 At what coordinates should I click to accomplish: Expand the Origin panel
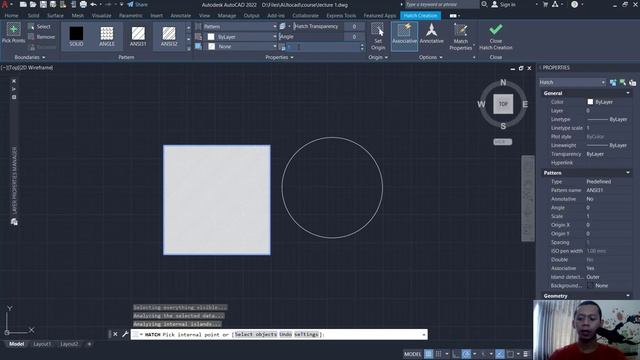pyautogui.click(x=378, y=58)
